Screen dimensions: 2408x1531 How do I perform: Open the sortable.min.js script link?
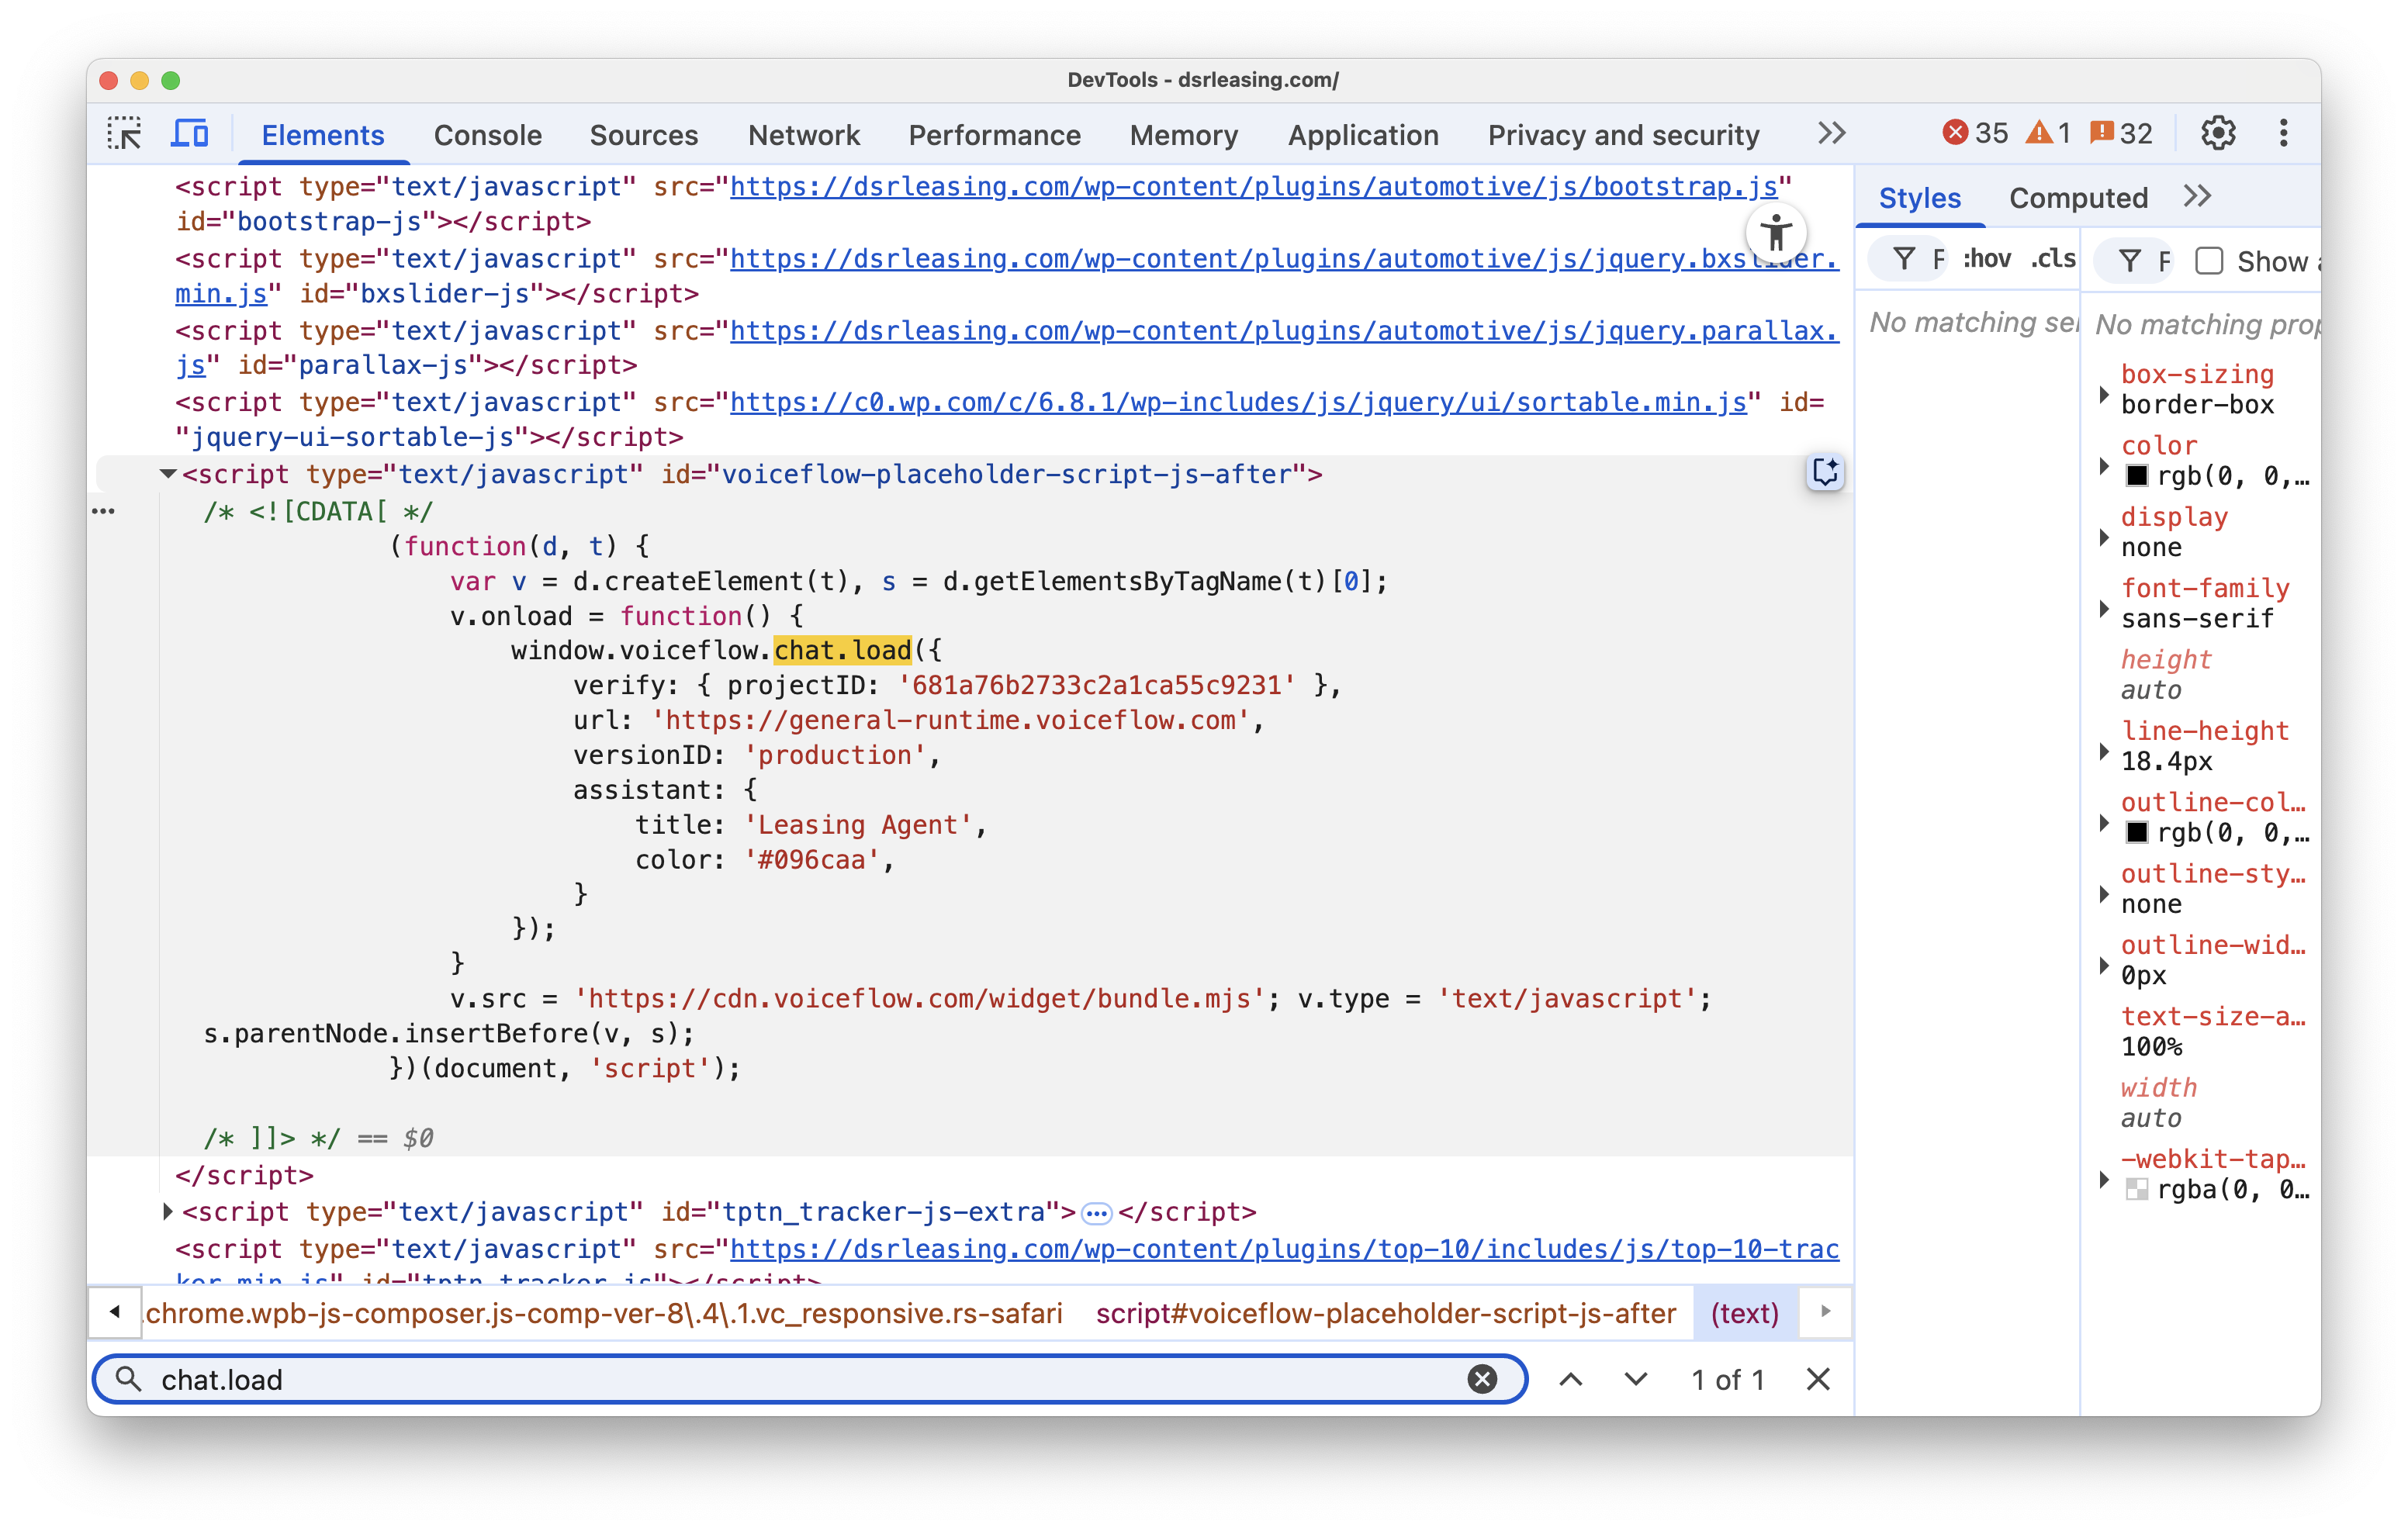pyautogui.click(x=1238, y=402)
